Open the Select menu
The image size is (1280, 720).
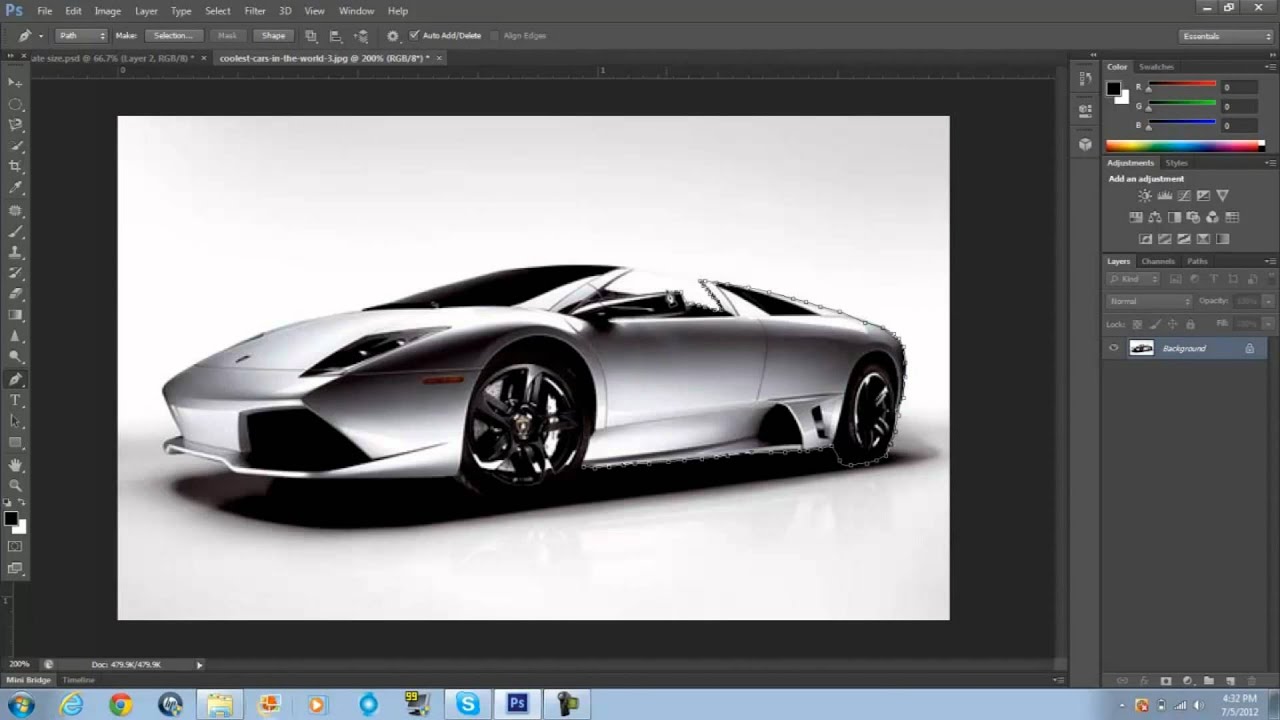coord(218,11)
